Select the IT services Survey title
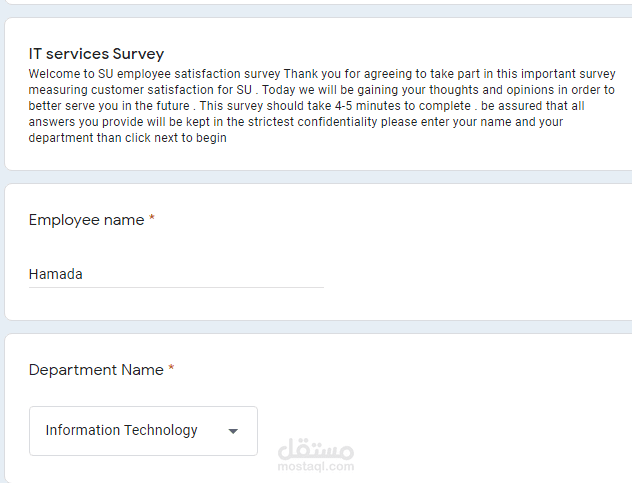 click(x=96, y=54)
